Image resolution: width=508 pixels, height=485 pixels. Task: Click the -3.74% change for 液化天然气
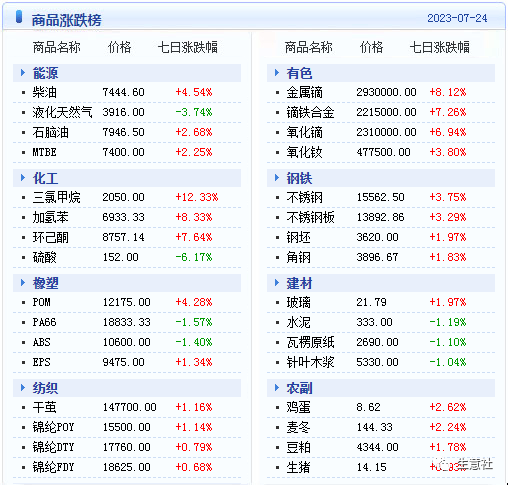194,112
